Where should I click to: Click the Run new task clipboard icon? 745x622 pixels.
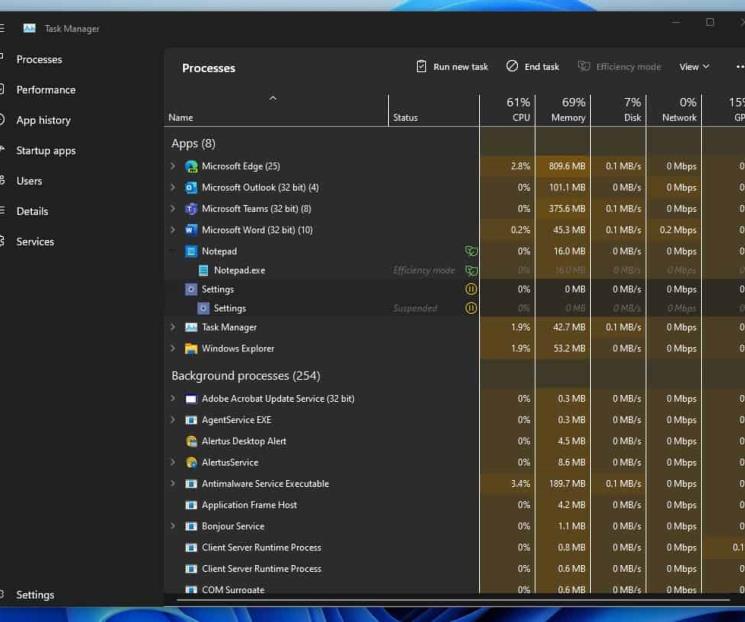(x=421, y=67)
